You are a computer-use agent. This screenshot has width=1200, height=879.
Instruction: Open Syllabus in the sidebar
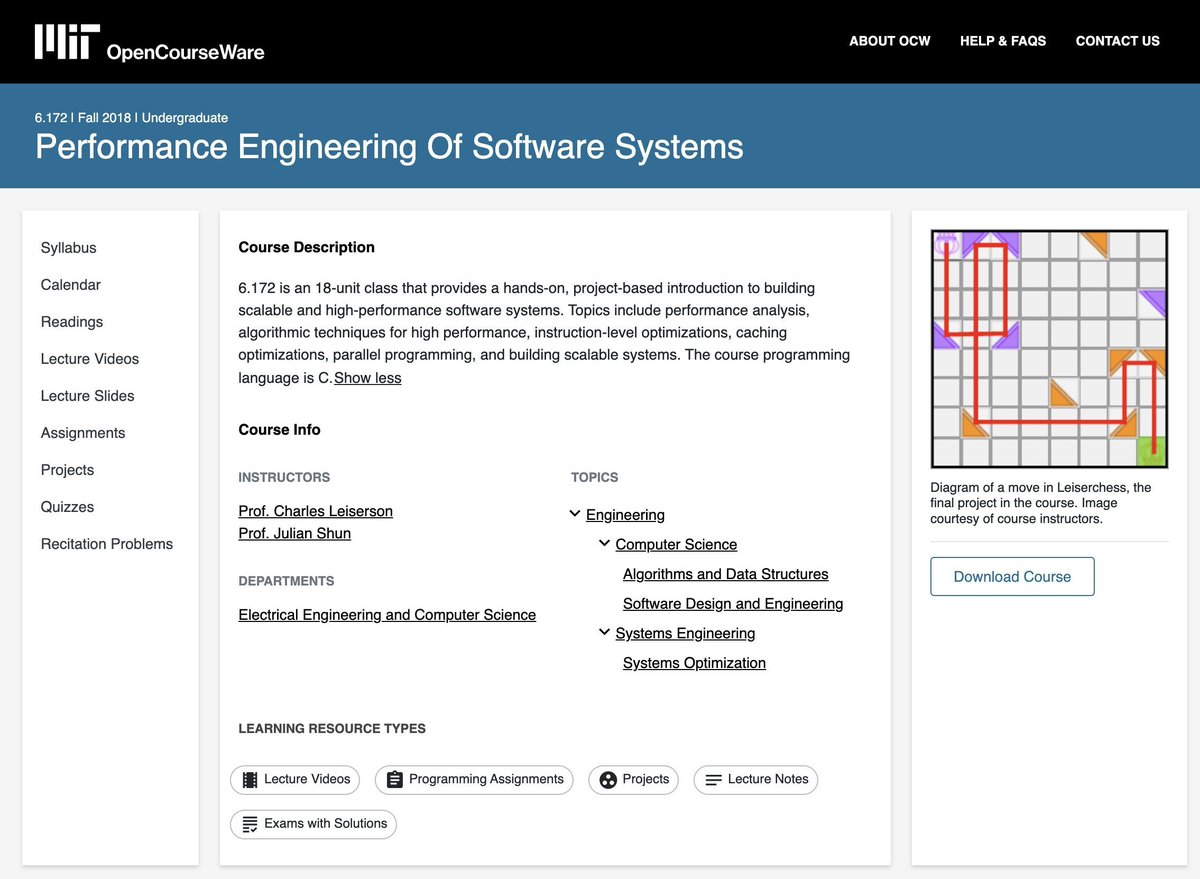pyautogui.click(x=69, y=248)
